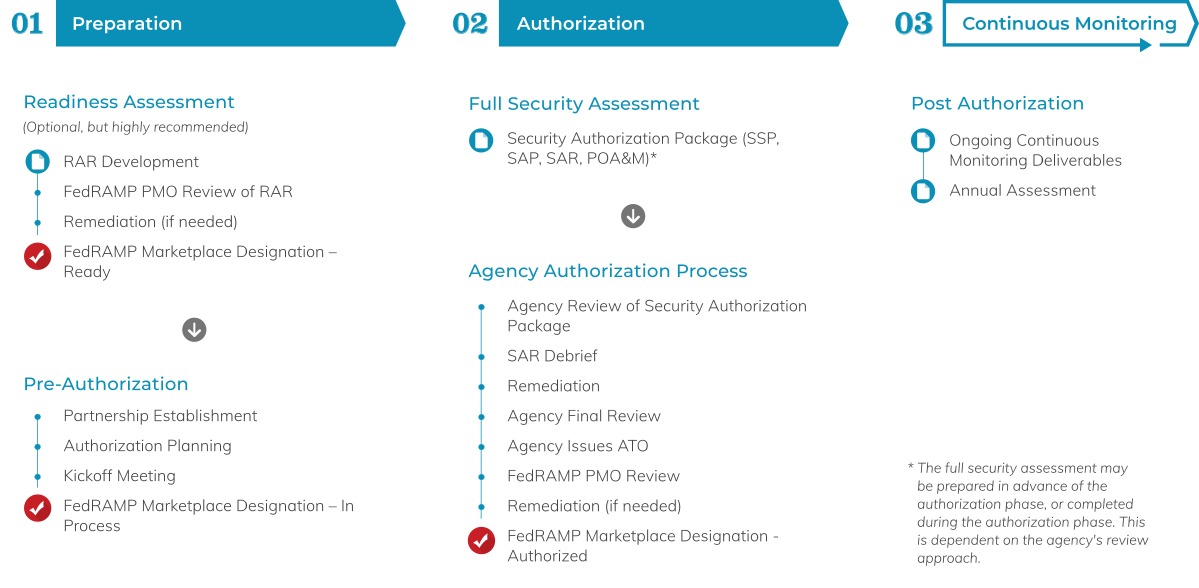Click 'Annual Assessment' text

(x=1022, y=190)
